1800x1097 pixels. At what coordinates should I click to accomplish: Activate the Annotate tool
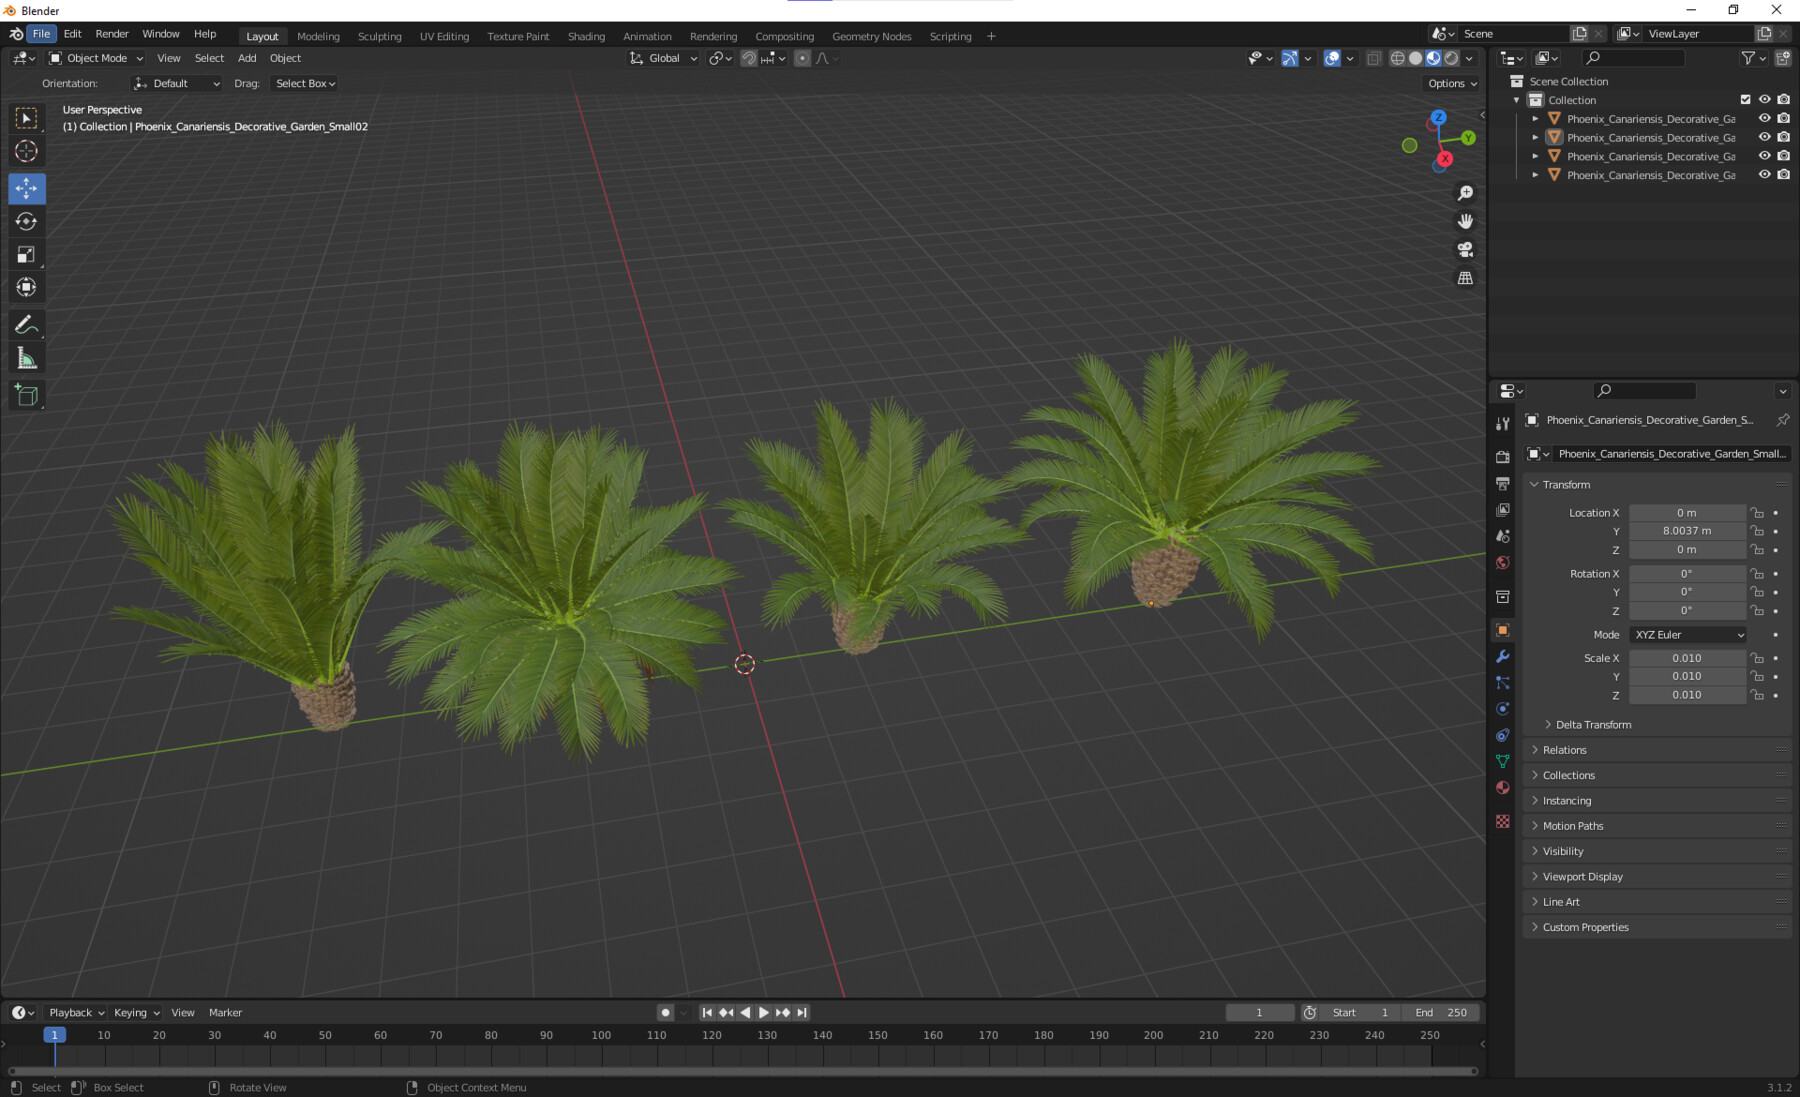[27, 323]
